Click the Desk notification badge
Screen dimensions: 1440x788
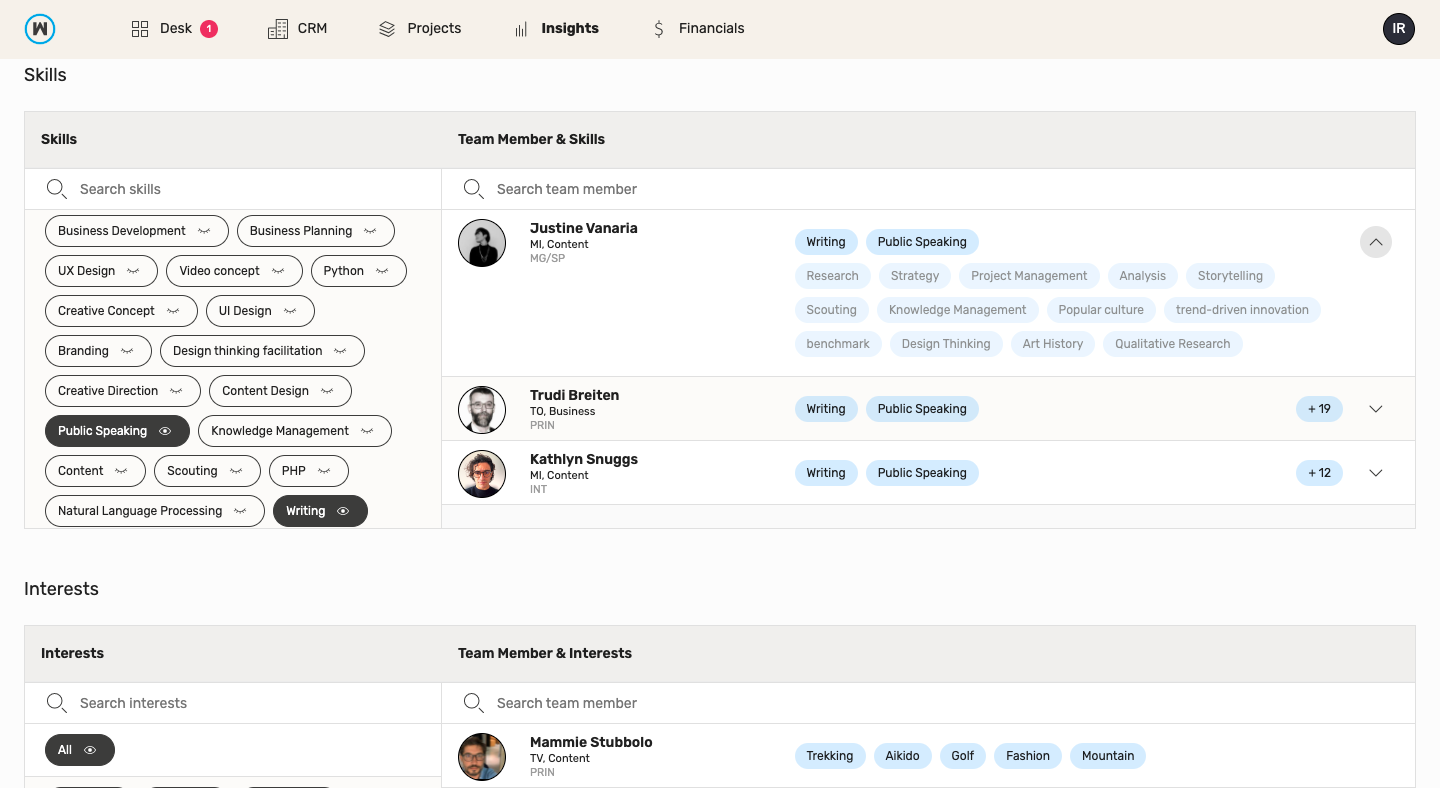click(x=209, y=29)
